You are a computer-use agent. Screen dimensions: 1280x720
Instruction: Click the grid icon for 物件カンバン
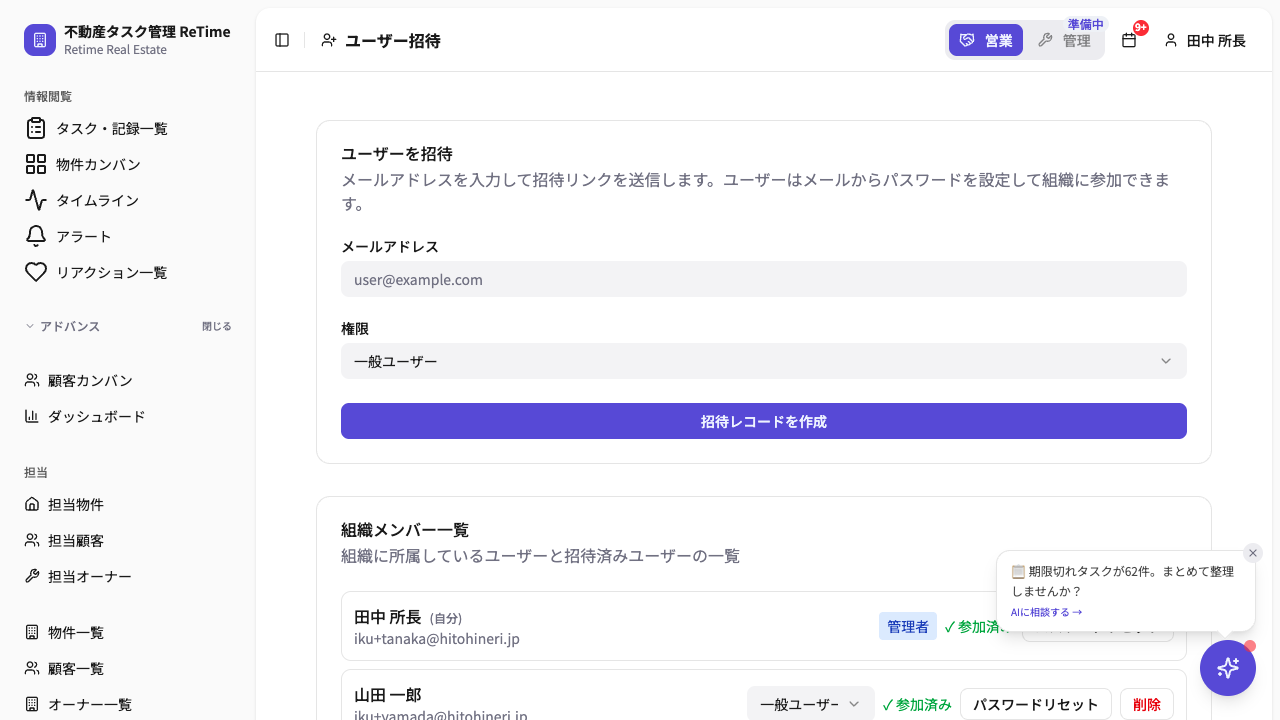[x=36, y=164]
